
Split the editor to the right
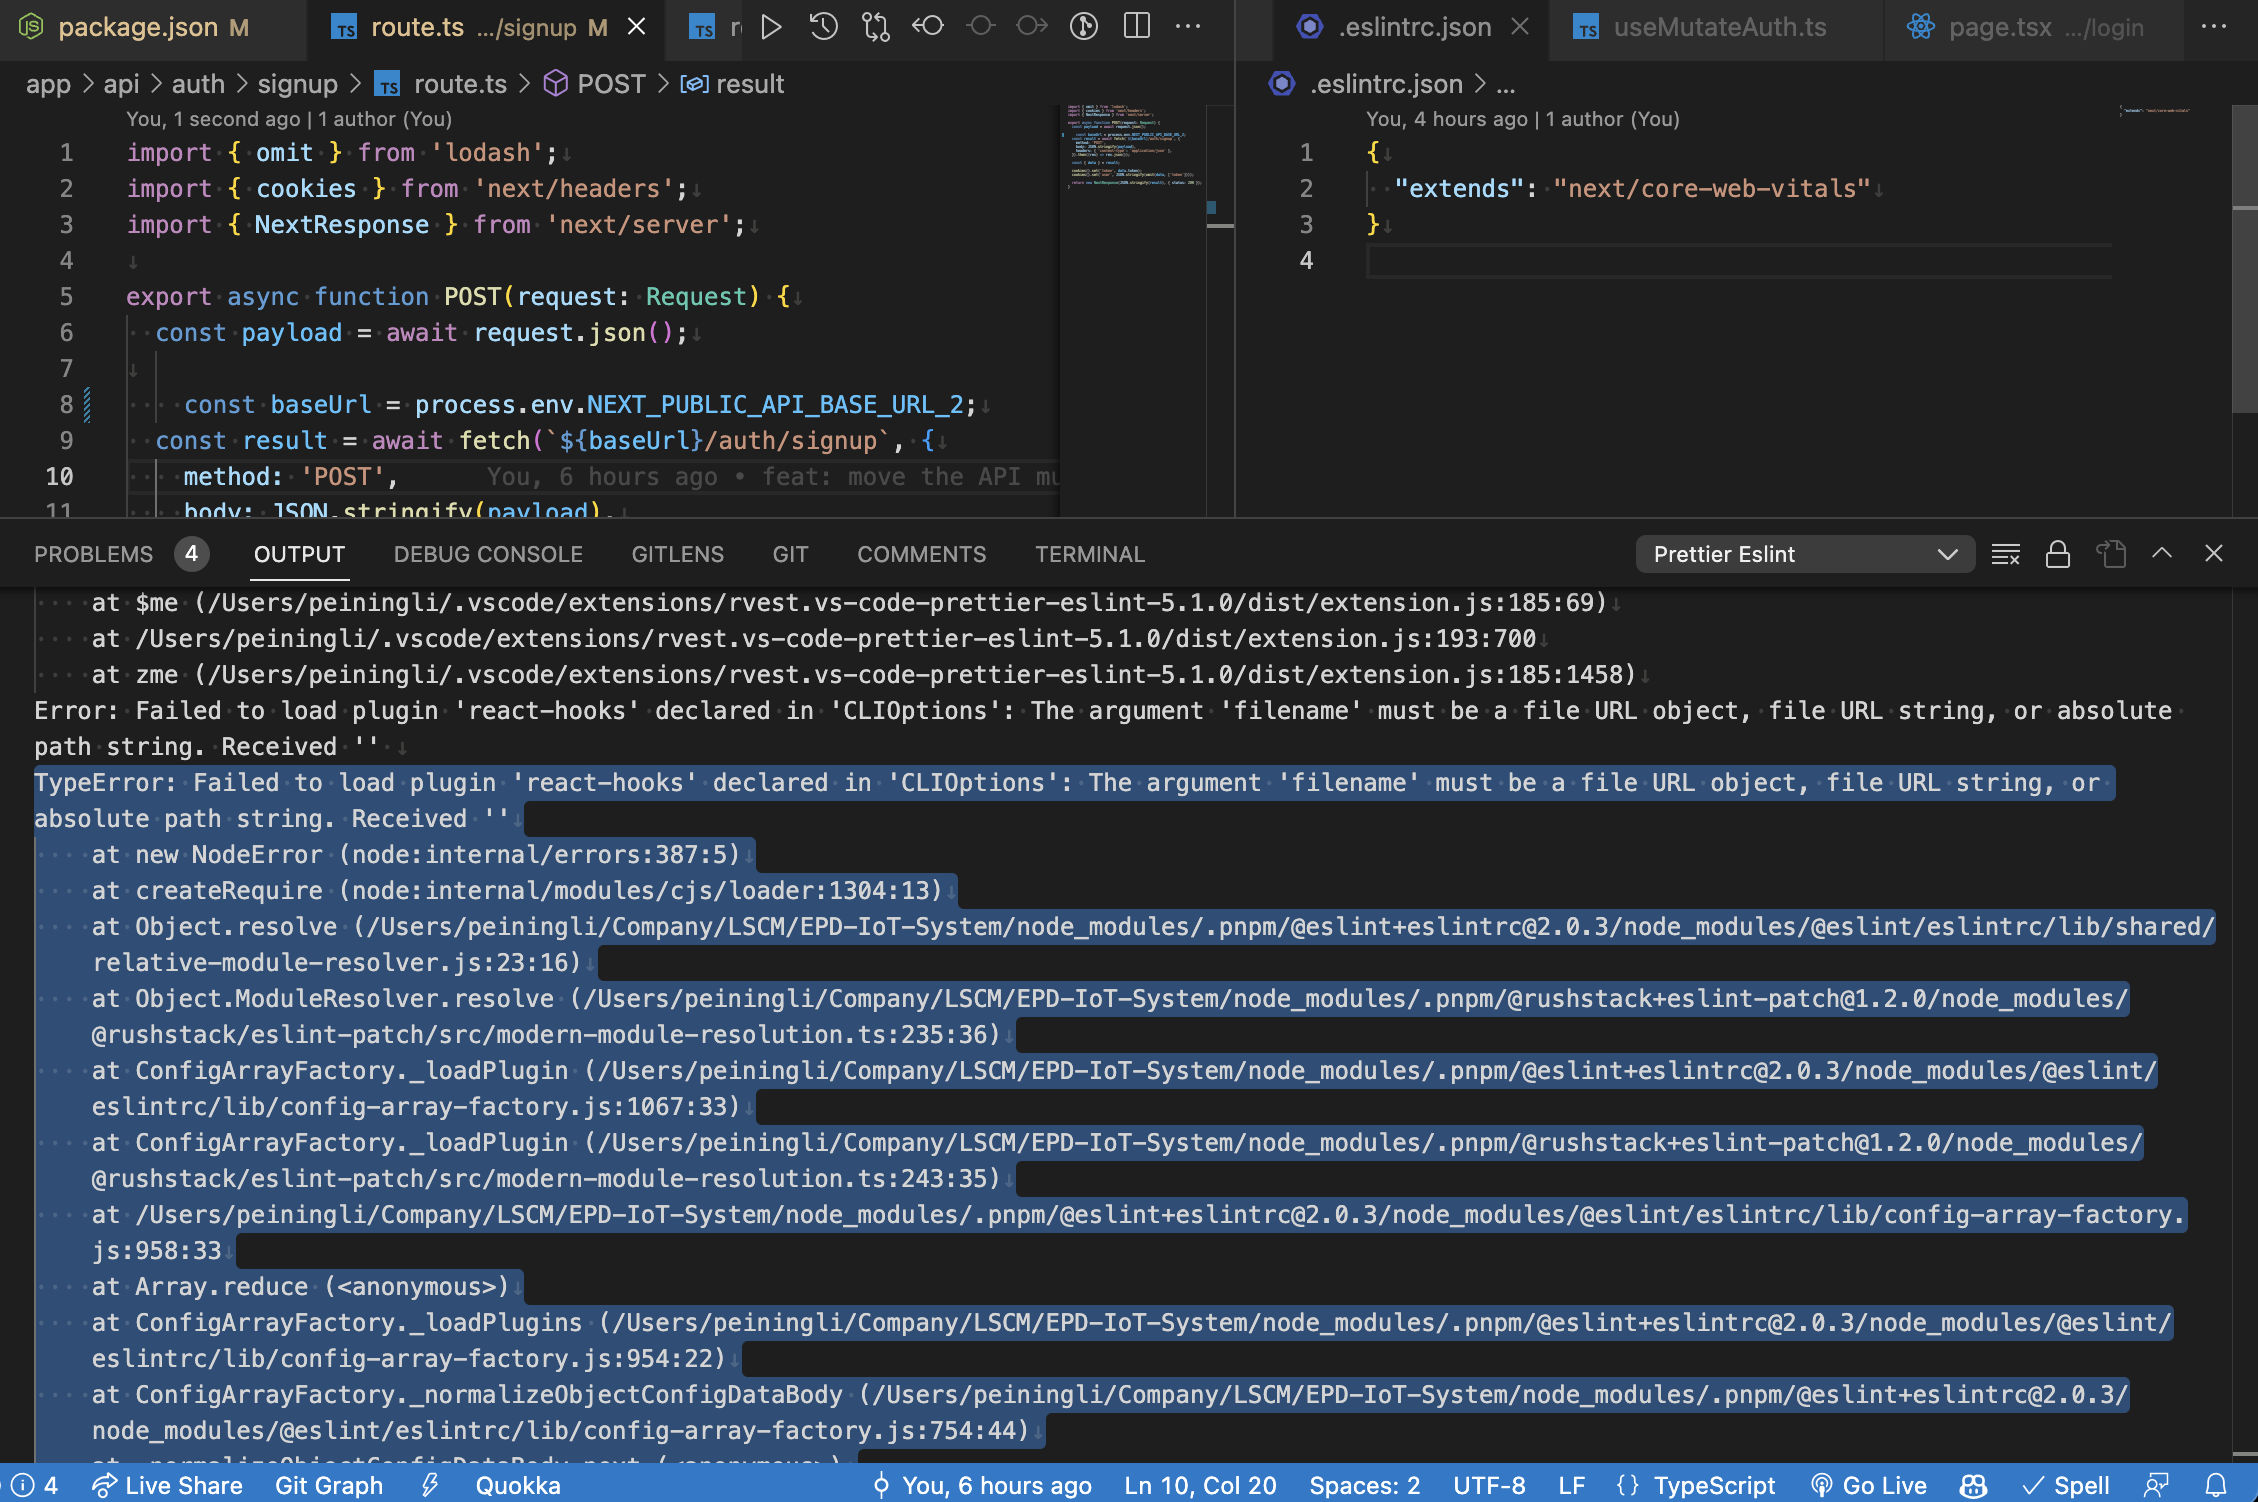click(x=1137, y=27)
